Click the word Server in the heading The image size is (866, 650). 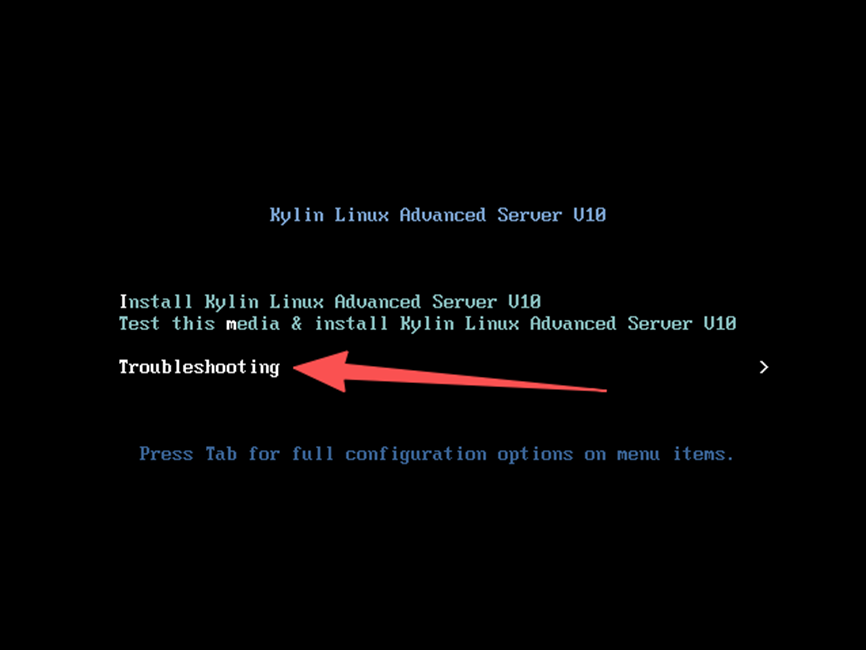coord(530,215)
